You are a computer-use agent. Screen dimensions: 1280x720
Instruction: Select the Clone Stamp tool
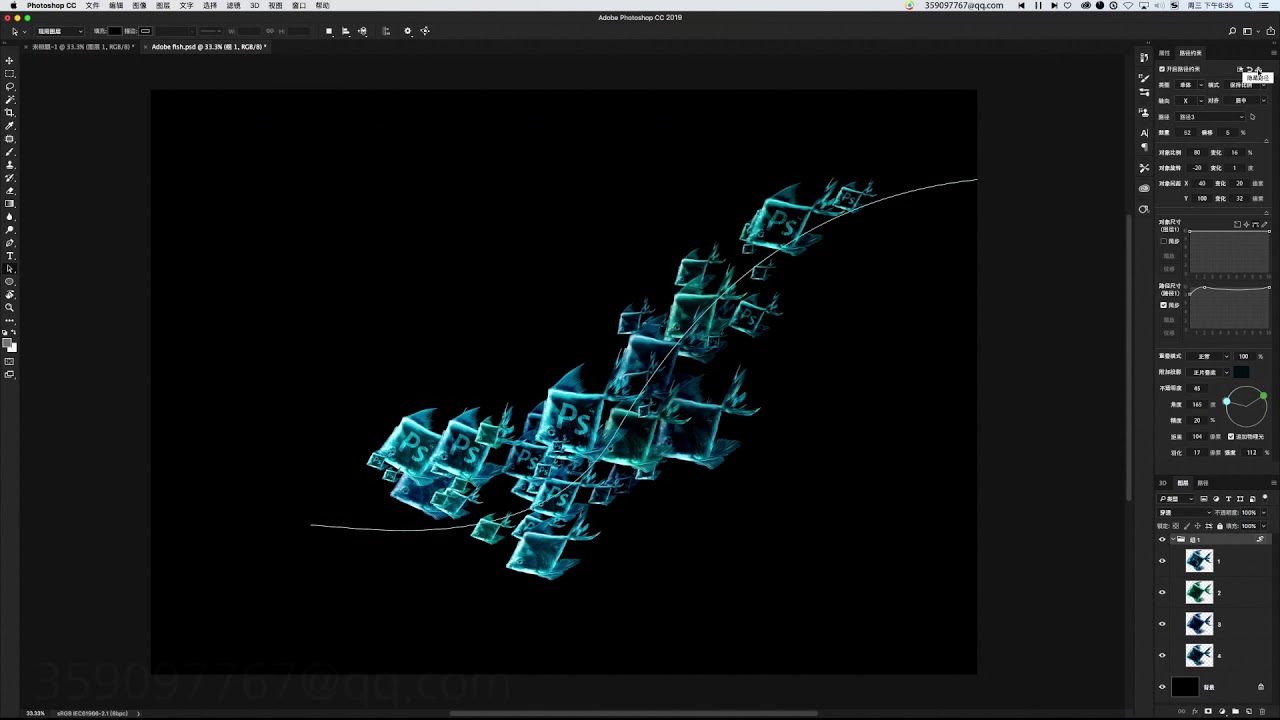coord(10,165)
